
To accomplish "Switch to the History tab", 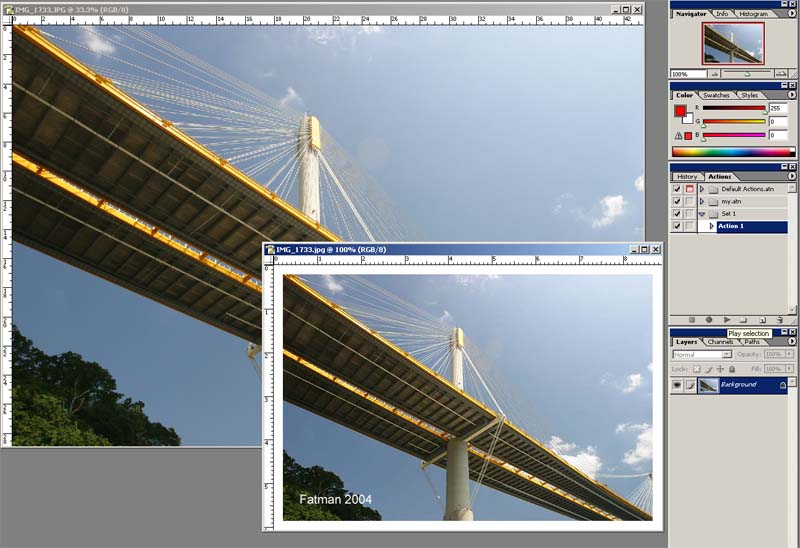I will 687,177.
